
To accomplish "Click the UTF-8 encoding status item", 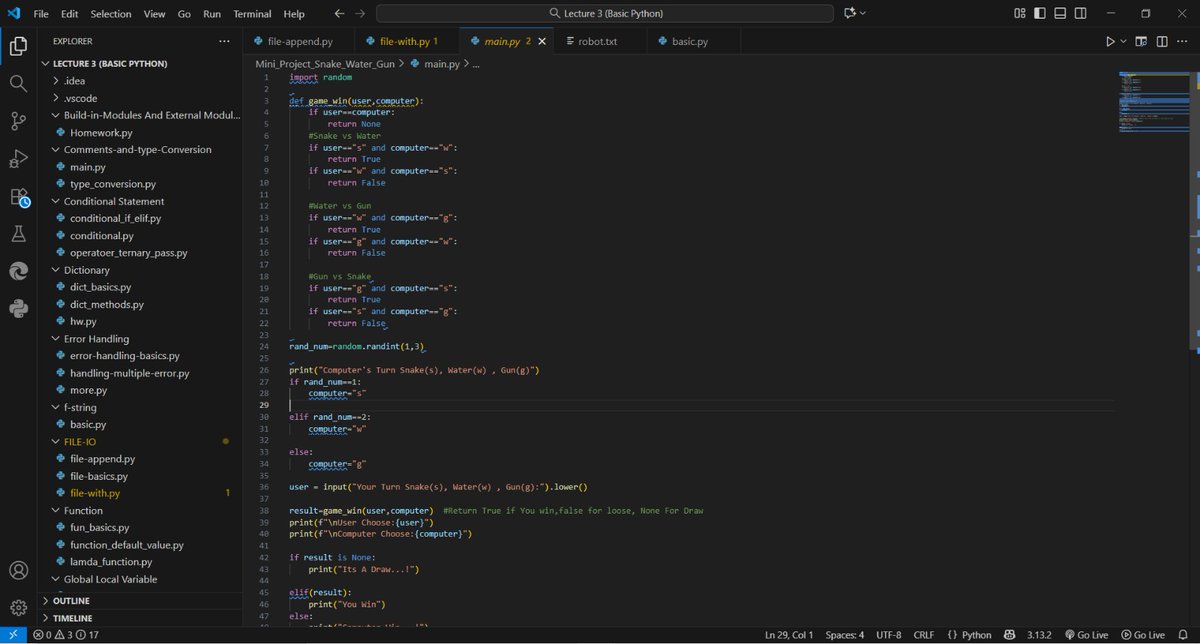I will 888,635.
